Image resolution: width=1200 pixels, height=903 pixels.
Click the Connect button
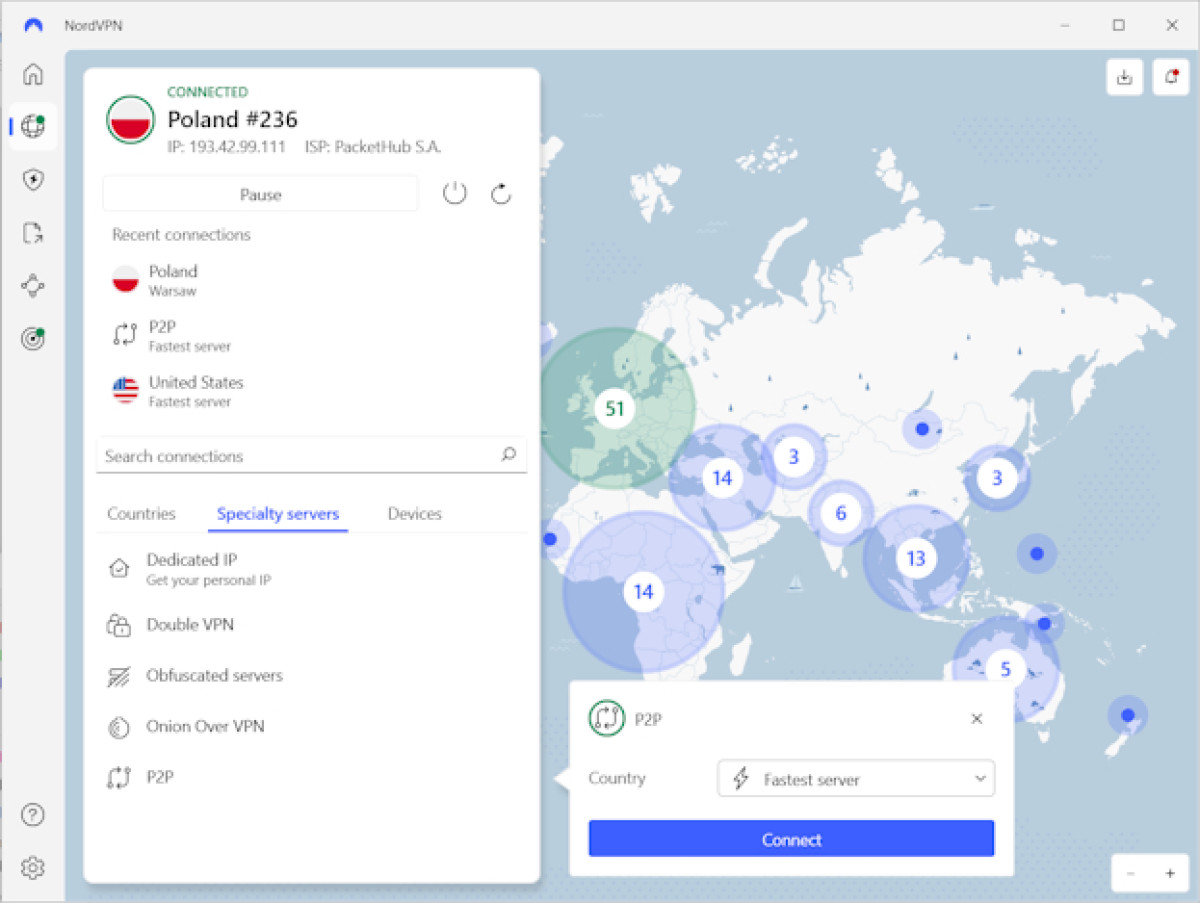pyautogui.click(x=791, y=839)
